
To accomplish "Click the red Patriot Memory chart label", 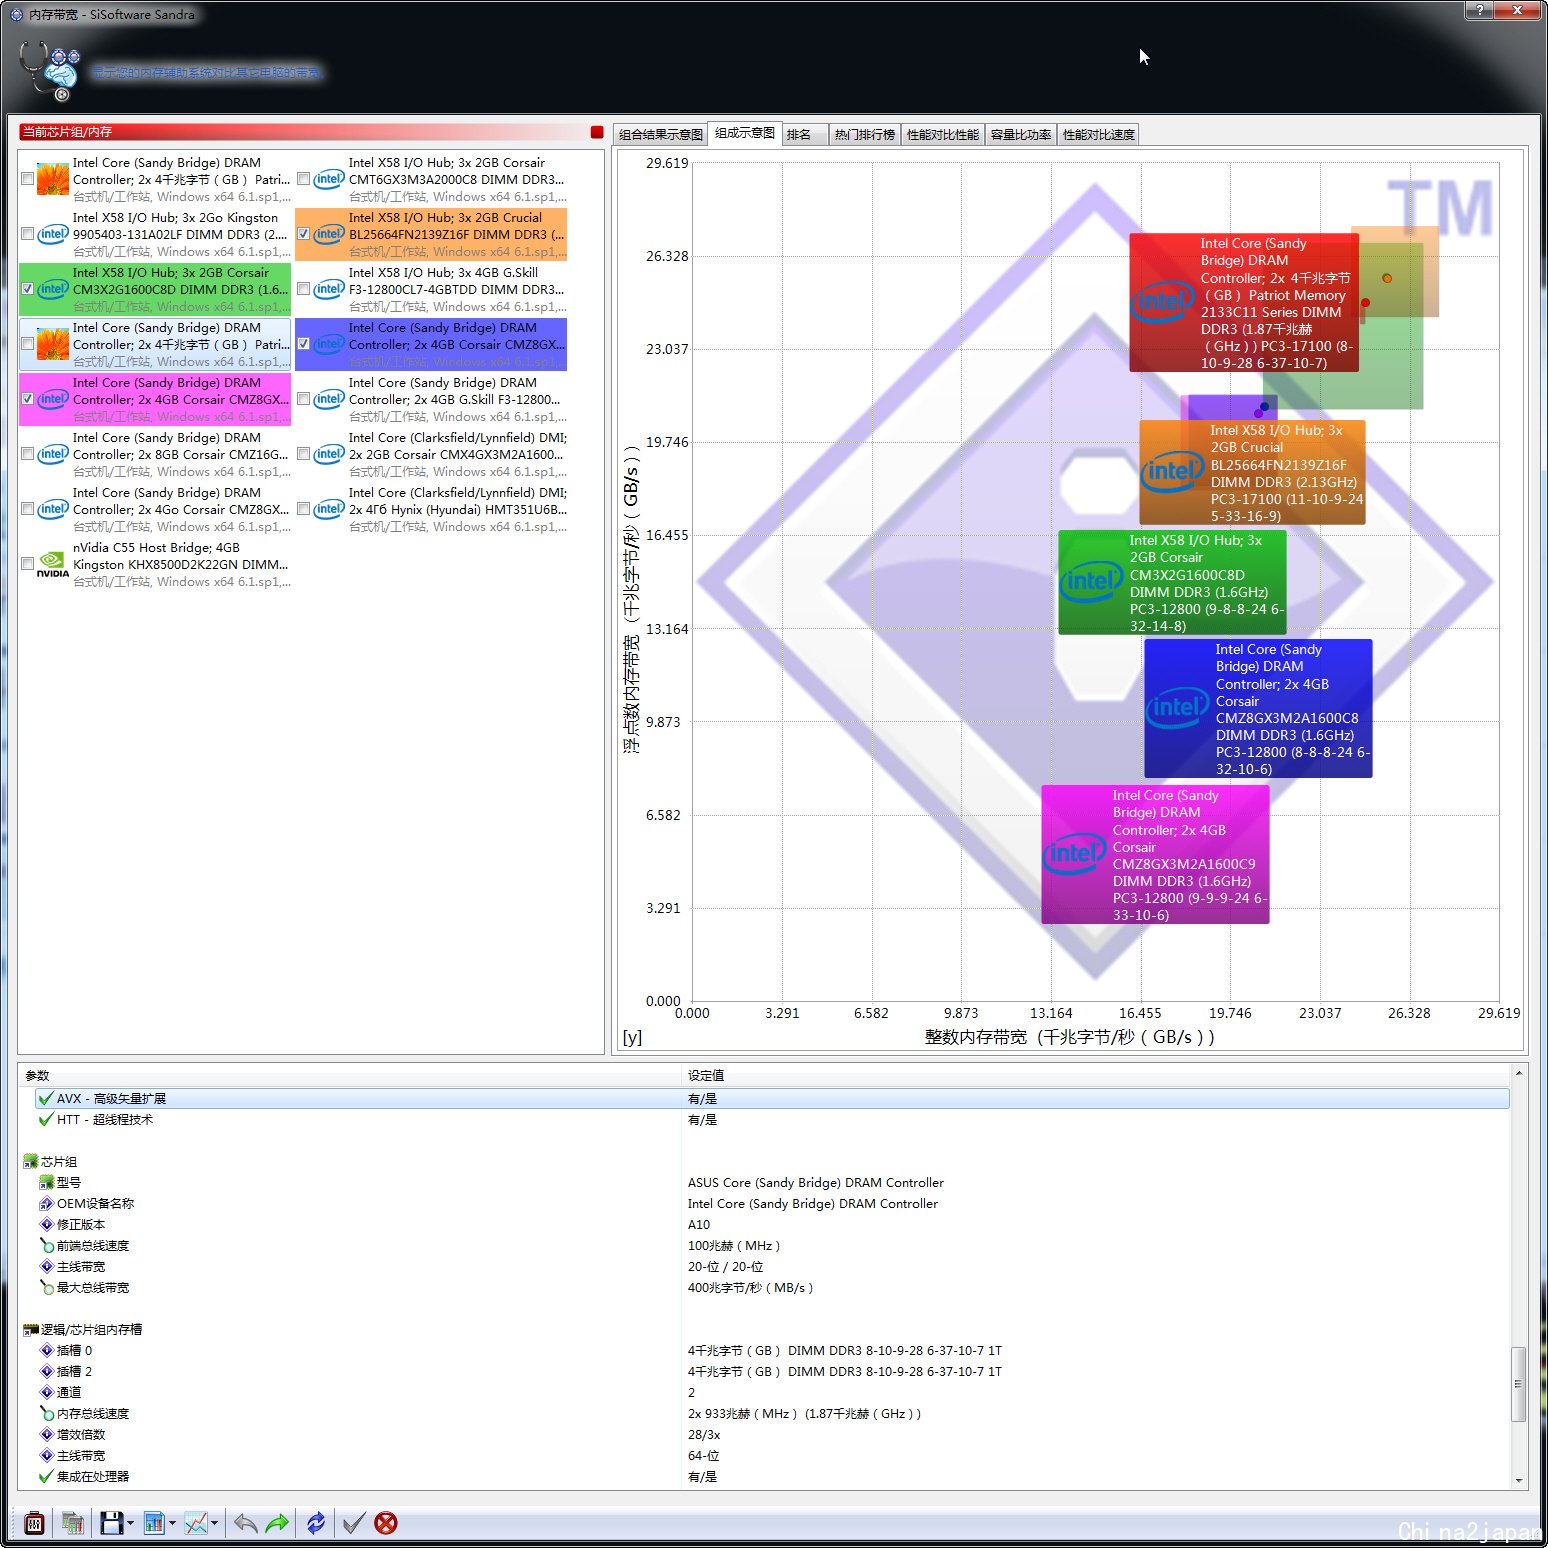I will coord(1244,303).
